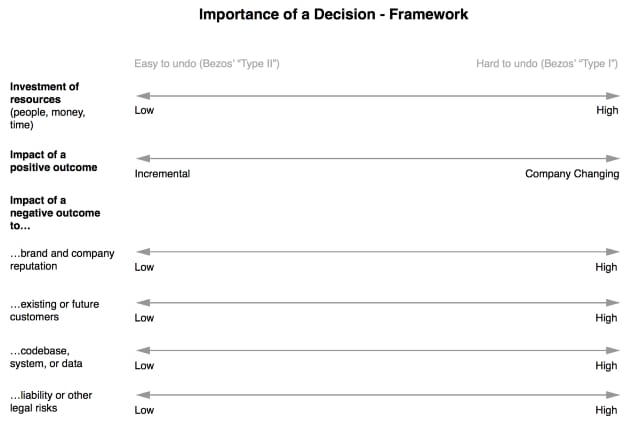Click the 'Impact of a negative outcome to…' heading
Screen dimensions: 630x431
55,213
